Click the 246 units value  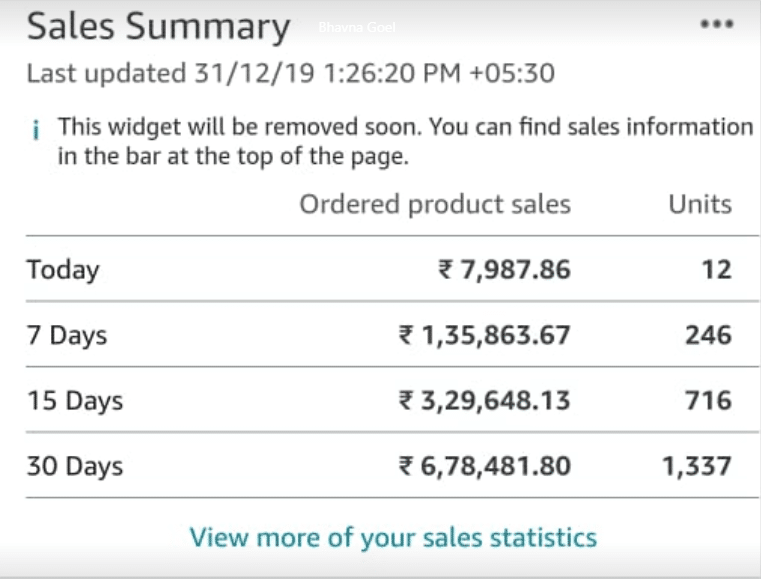(709, 335)
